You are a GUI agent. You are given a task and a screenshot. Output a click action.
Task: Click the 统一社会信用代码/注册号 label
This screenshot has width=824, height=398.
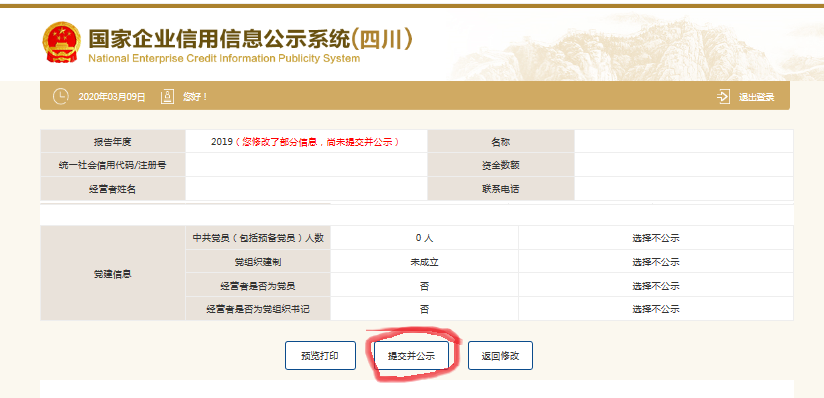click(112, 165)
